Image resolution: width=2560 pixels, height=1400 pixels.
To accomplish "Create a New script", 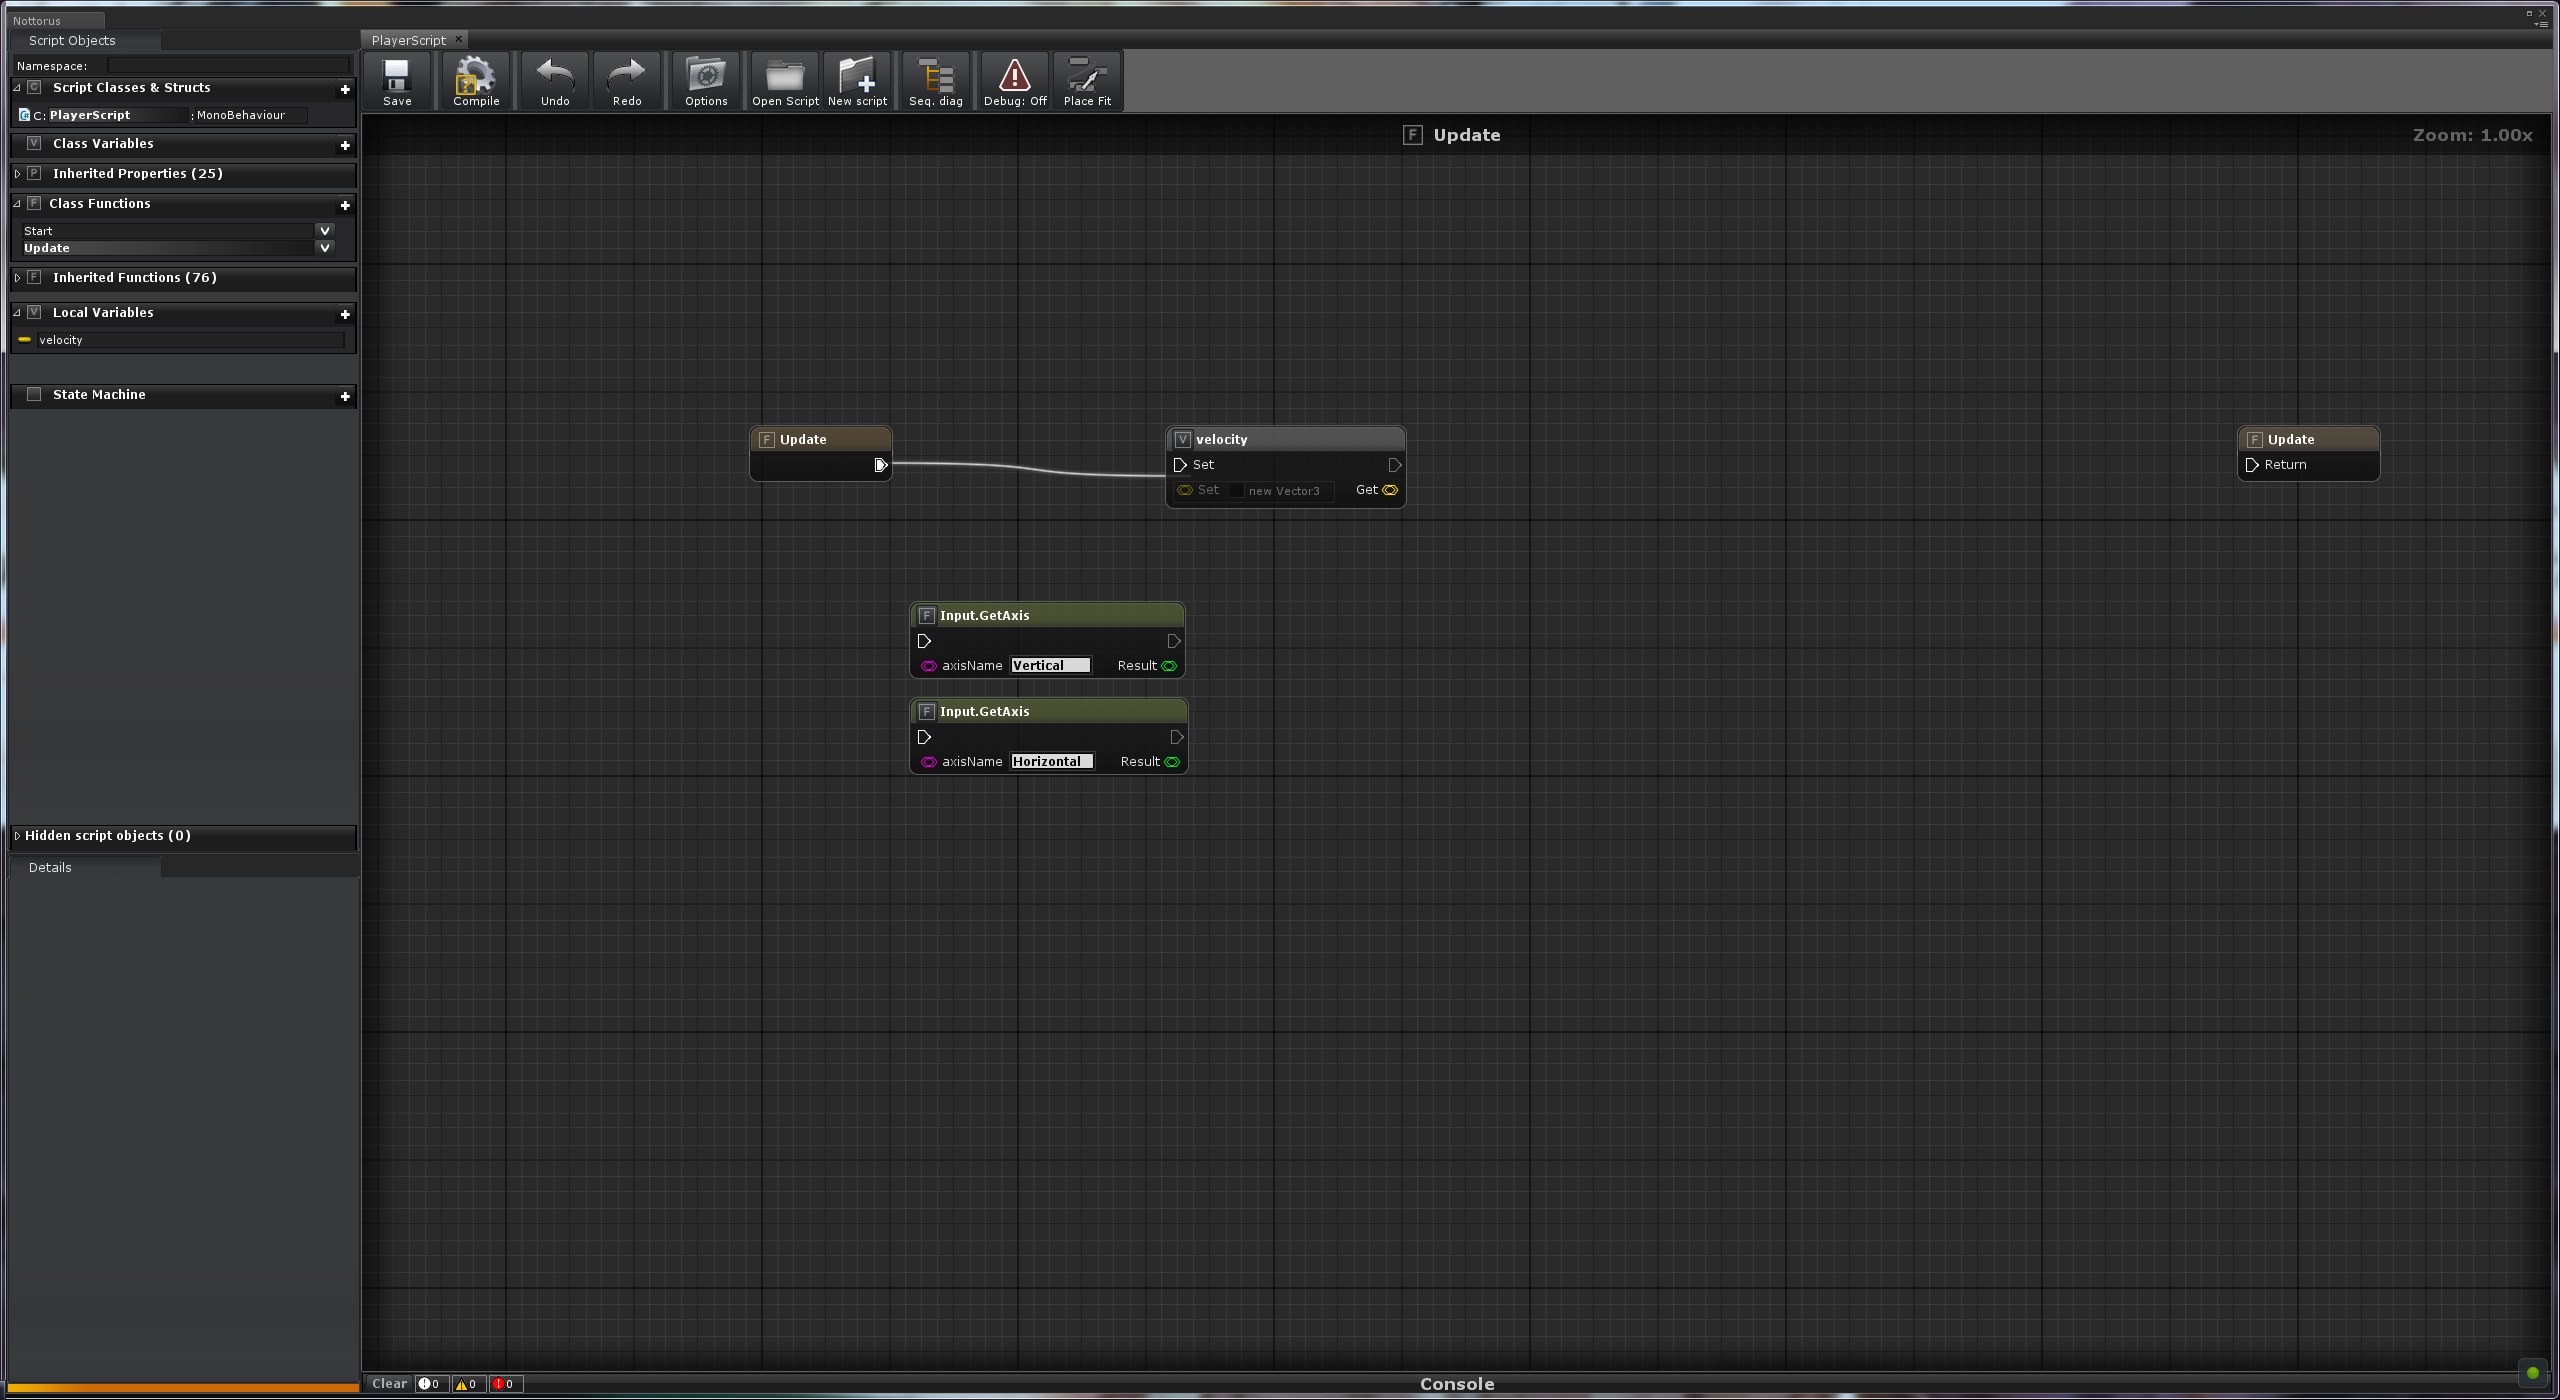I will pos(858,80).
